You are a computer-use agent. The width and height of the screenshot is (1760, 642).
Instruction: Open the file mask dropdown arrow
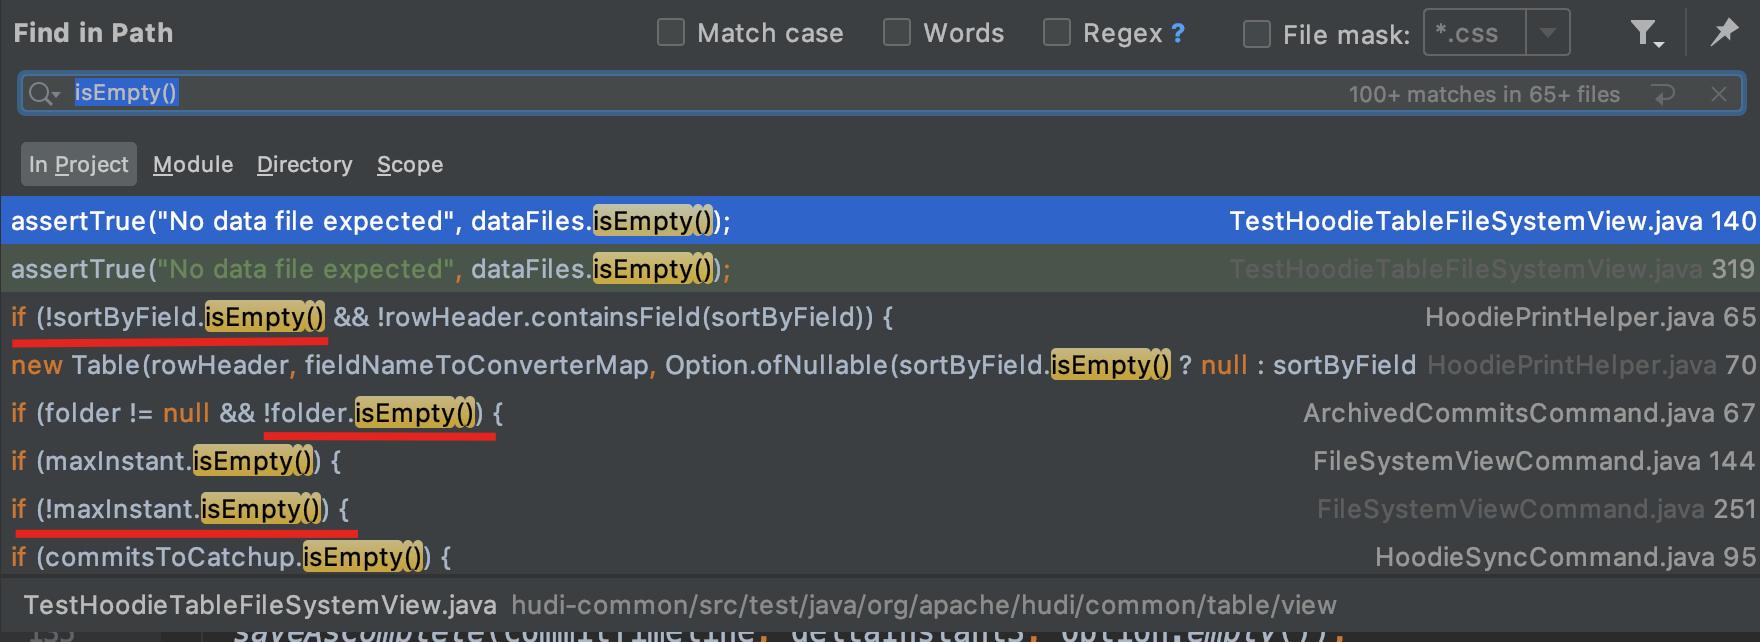tap(1548, 32)
